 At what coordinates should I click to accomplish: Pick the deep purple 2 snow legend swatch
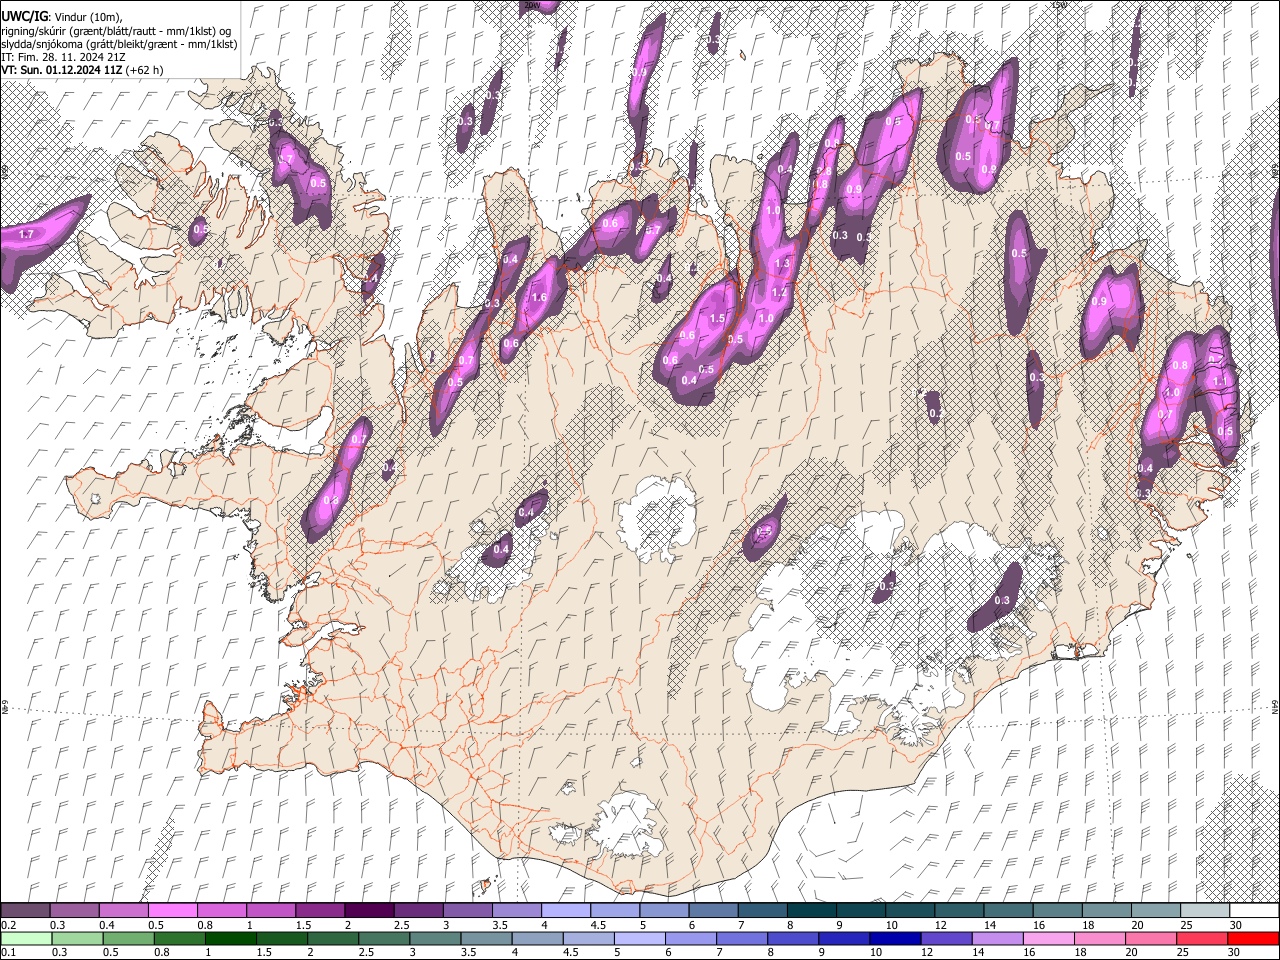(x=368, y=911)
